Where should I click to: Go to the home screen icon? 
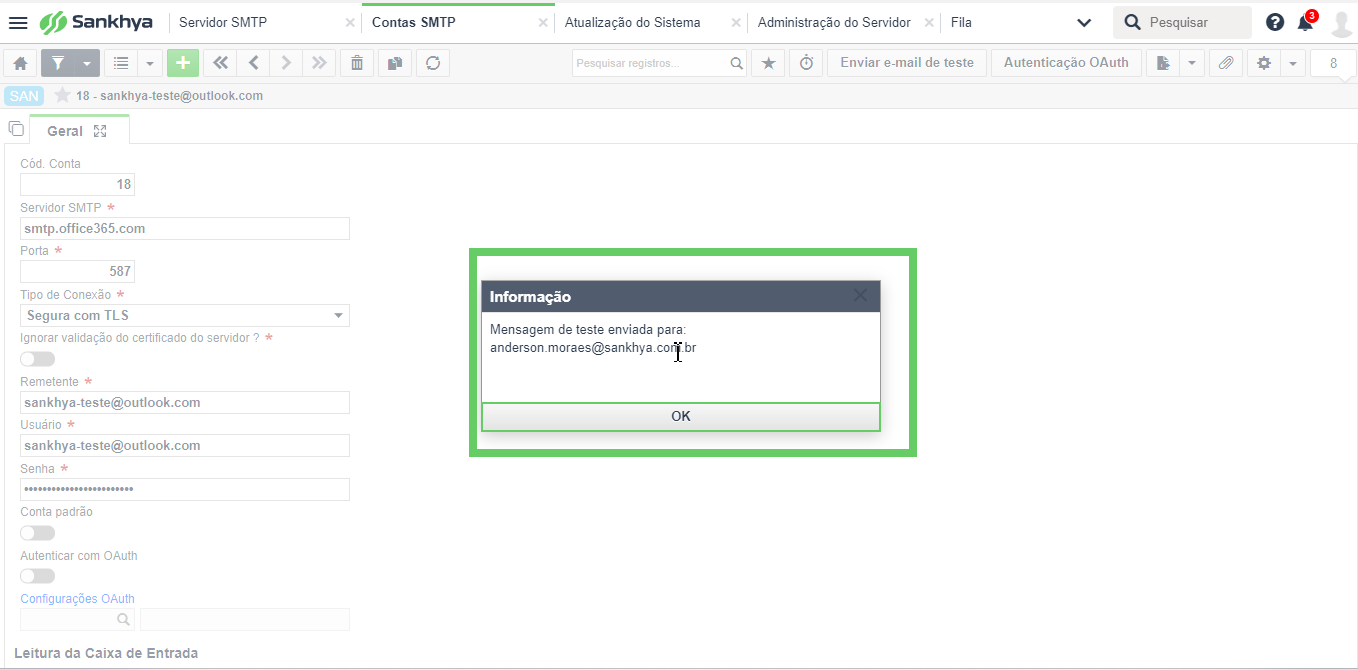tap(20, 63)
